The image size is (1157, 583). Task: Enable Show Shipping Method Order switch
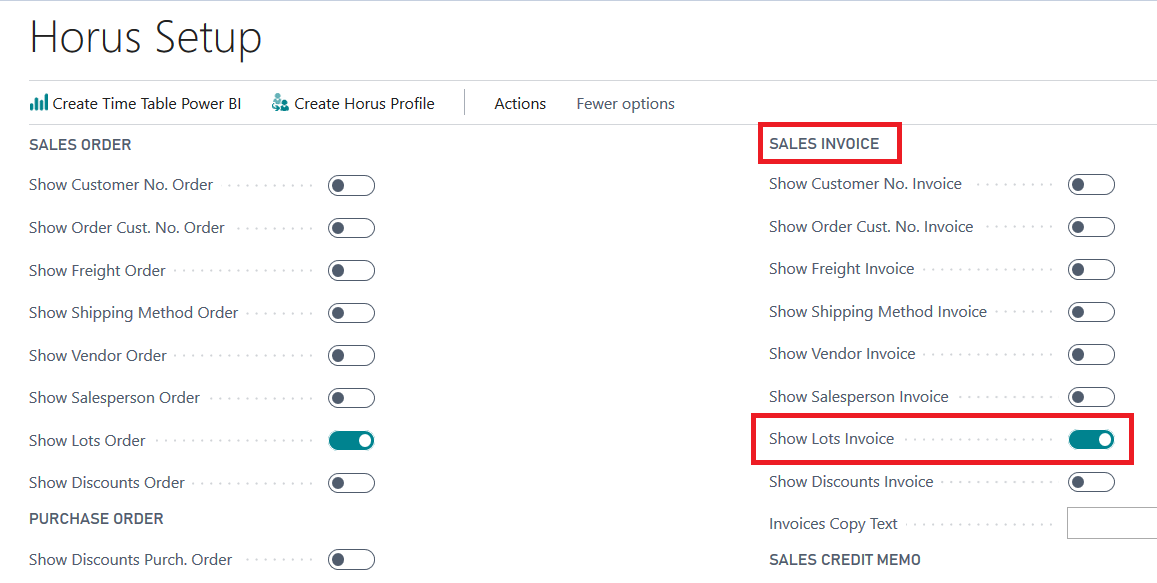(x=351, y=313)
